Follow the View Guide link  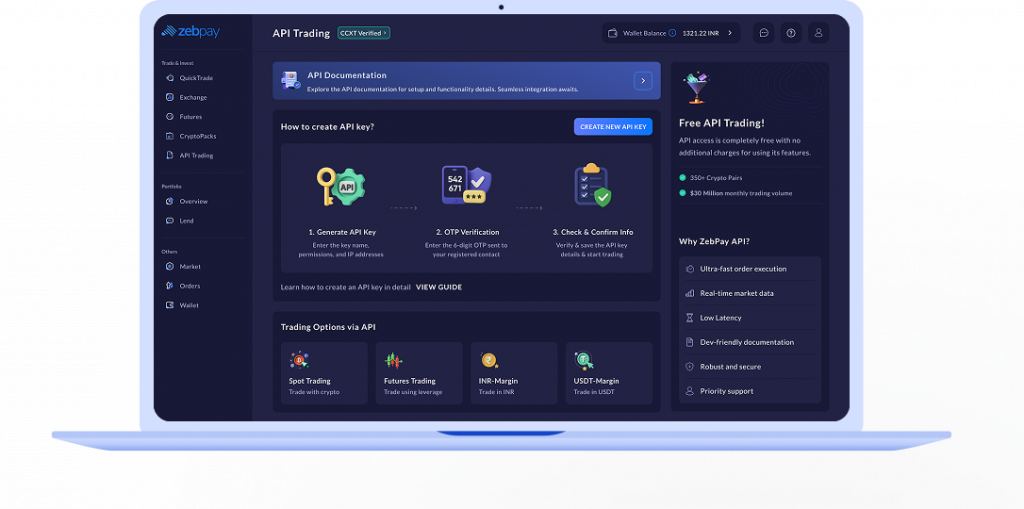(x=439, y=287)
